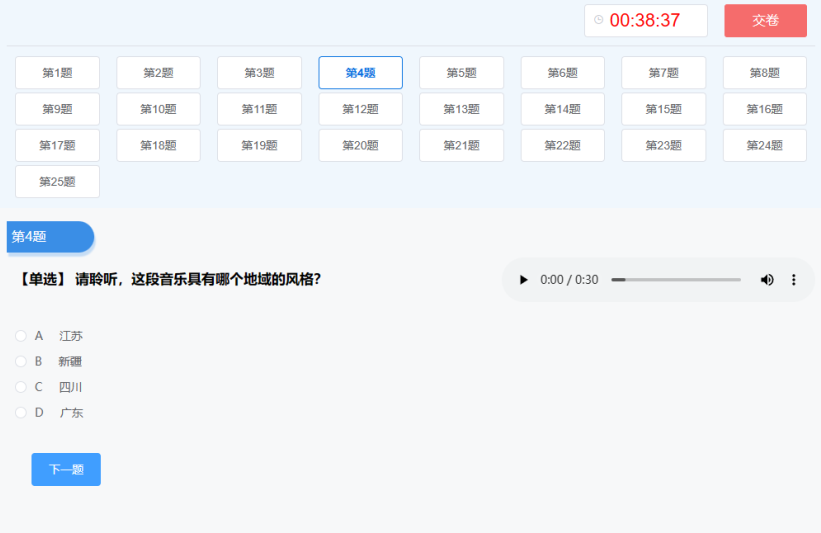821x533 pixels.
Task: Click the question text 请聆听，这段音乐具有哪个地域的风格
Action: (x=197, y=279)
